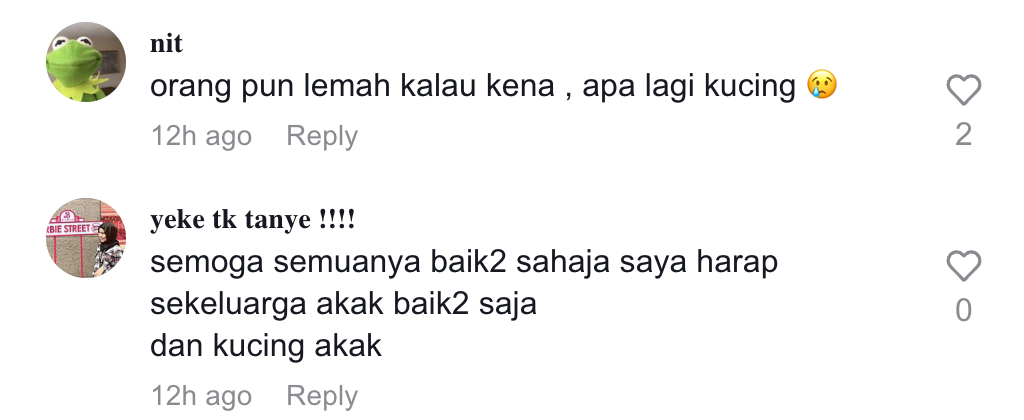Open the Kermit frog profile picture
Viewport: 1024px width, 420px height.
coord(86,62)
